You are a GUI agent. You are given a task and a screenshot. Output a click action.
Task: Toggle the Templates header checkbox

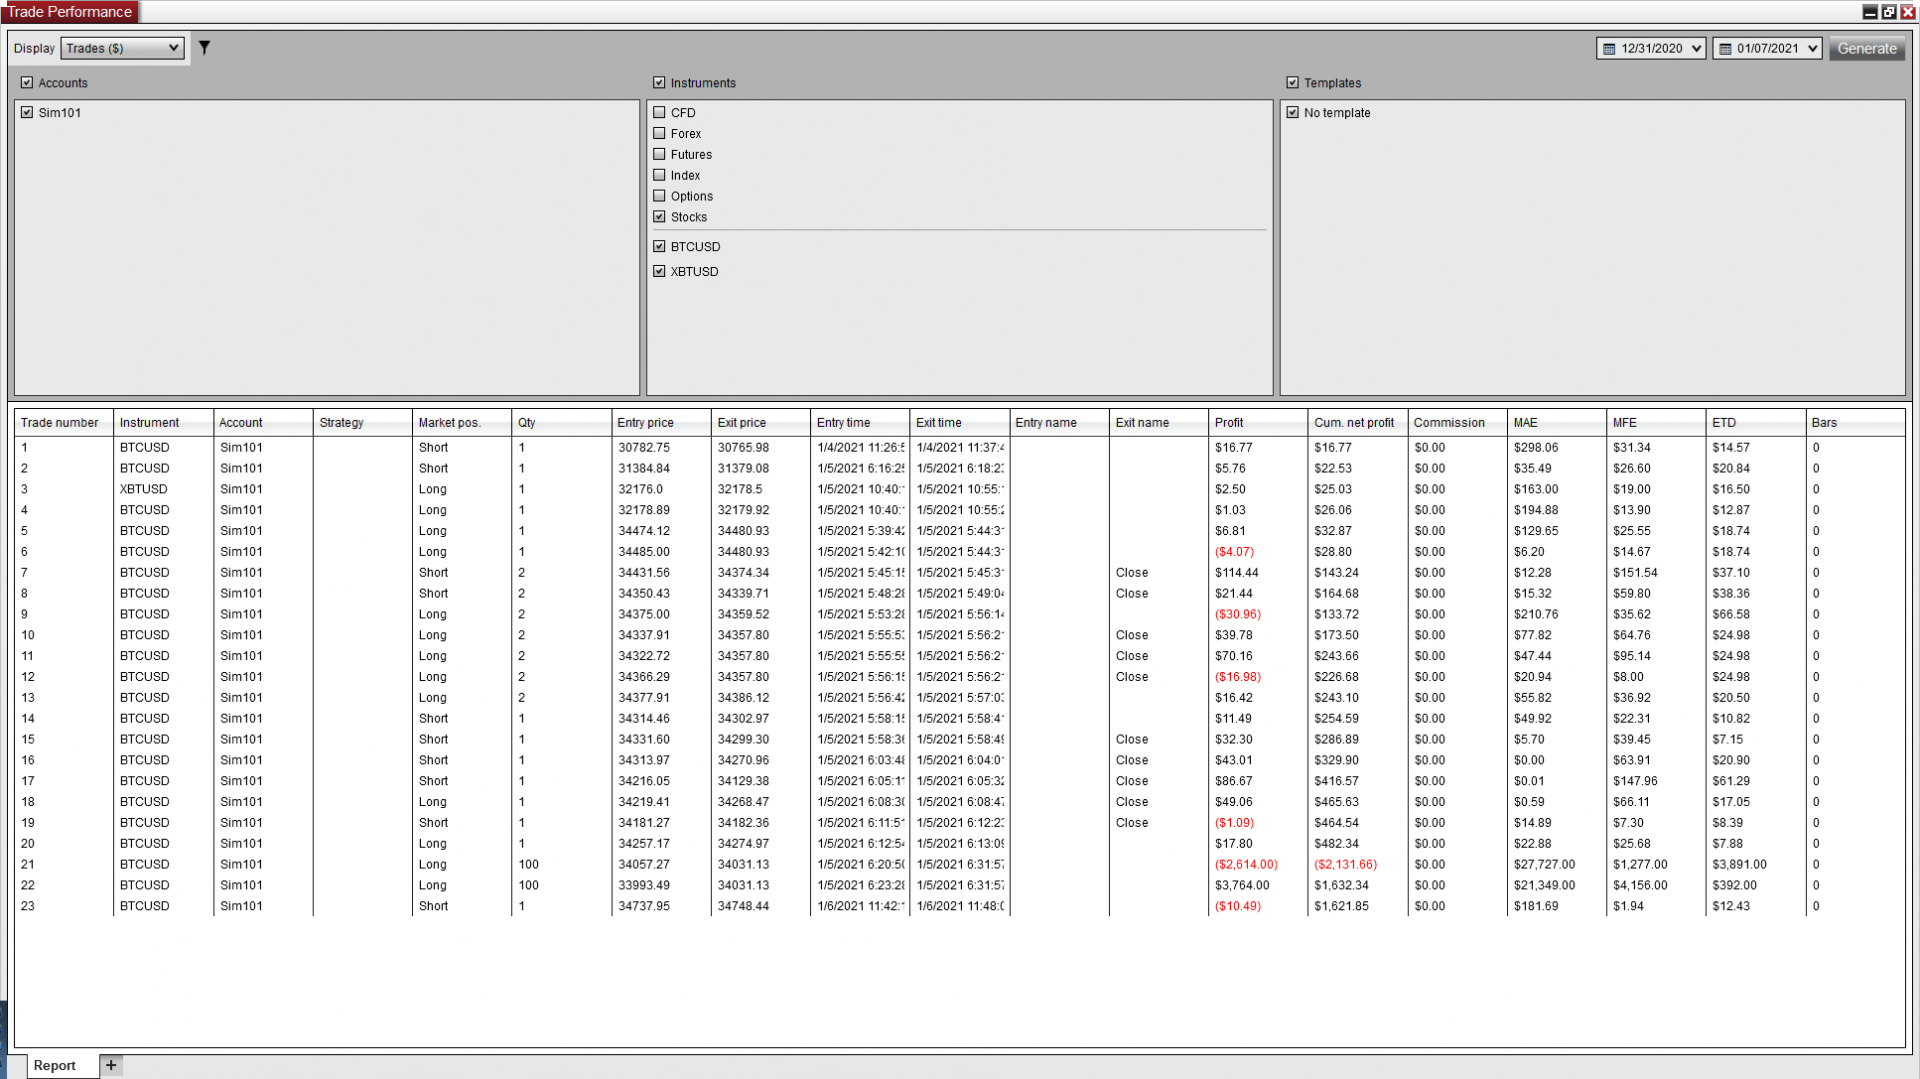coord(1292,83)
